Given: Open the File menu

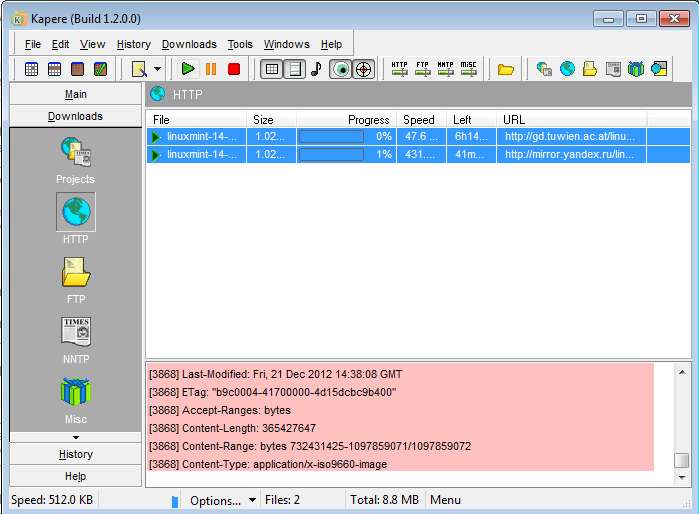Looking at the screenshot, I should coord(33,44).
